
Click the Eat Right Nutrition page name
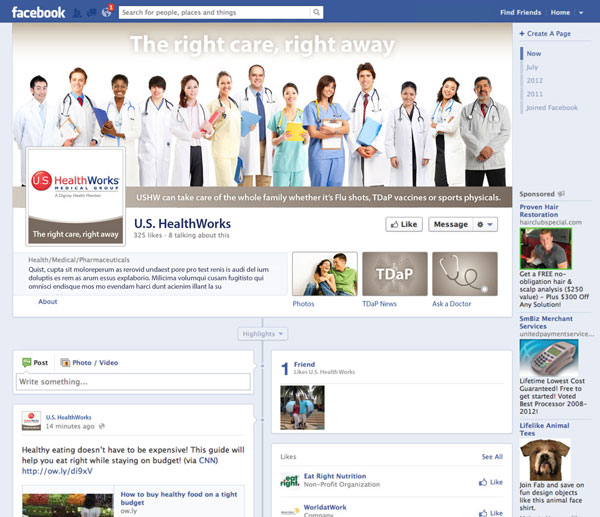(335, 476)
